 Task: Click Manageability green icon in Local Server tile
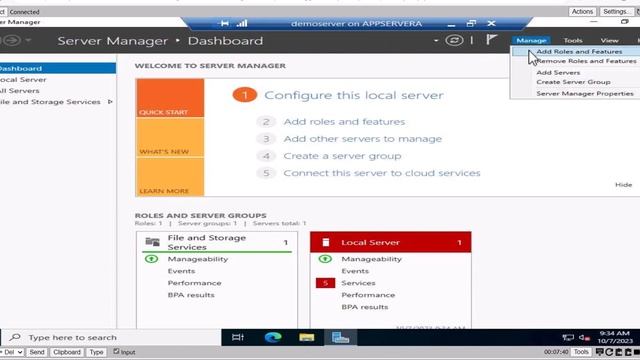click(325, 259)
